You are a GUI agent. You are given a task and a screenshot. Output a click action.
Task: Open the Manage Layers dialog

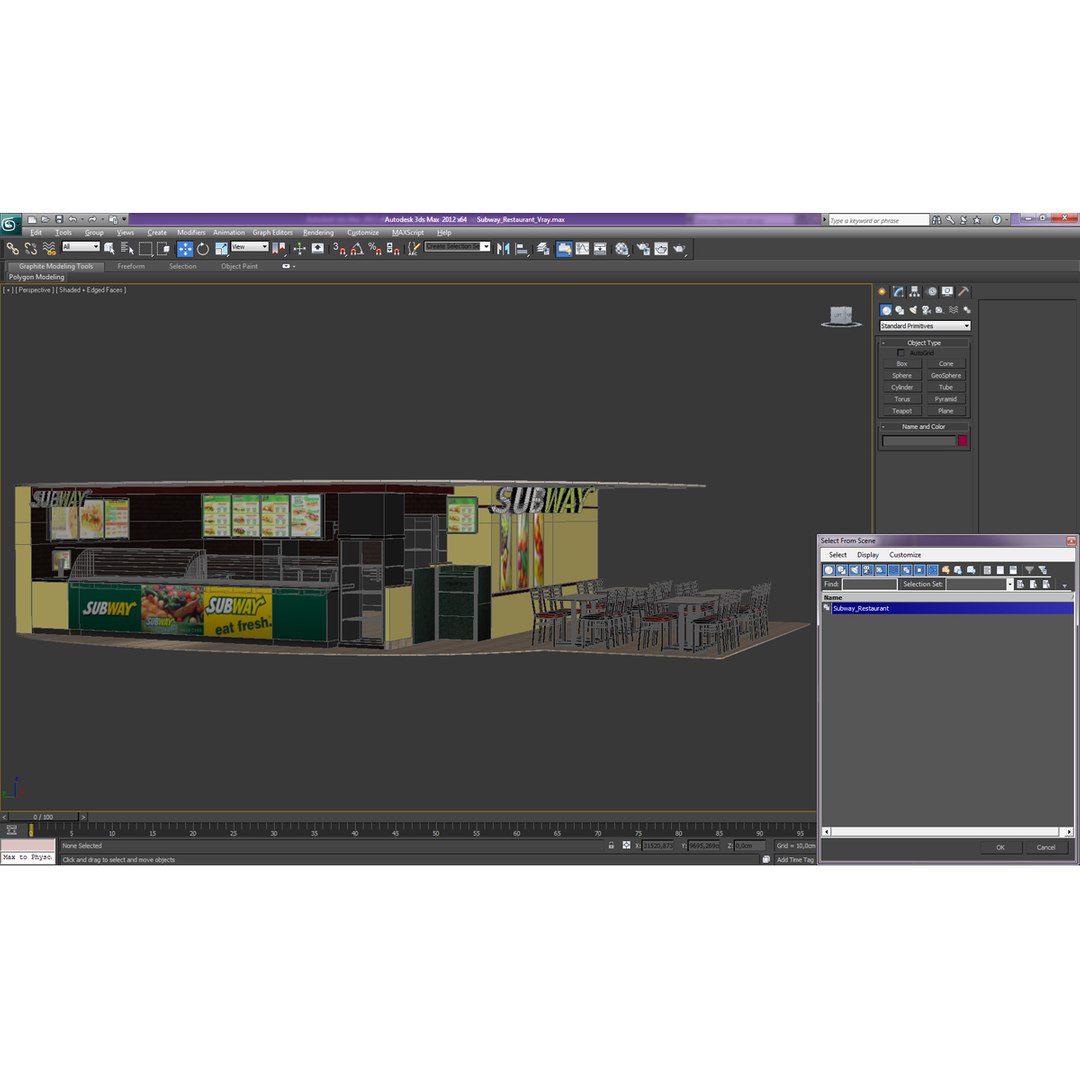tap(542, 249)
